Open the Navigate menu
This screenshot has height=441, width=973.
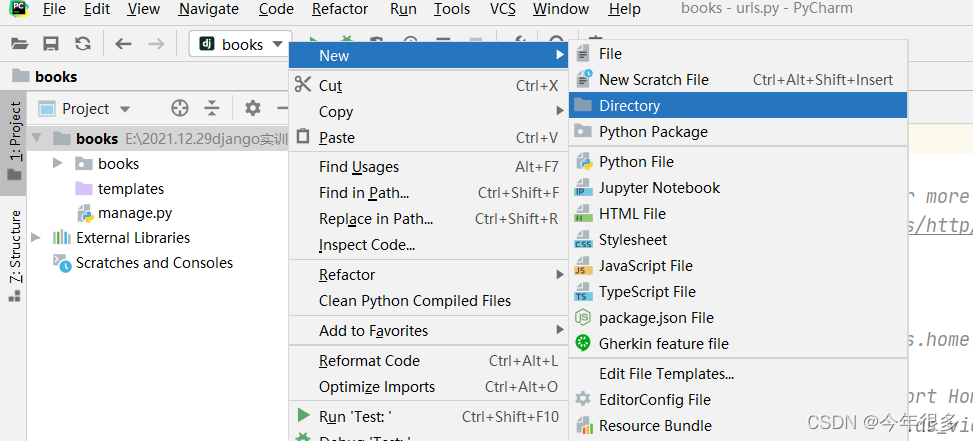[208, 9]
